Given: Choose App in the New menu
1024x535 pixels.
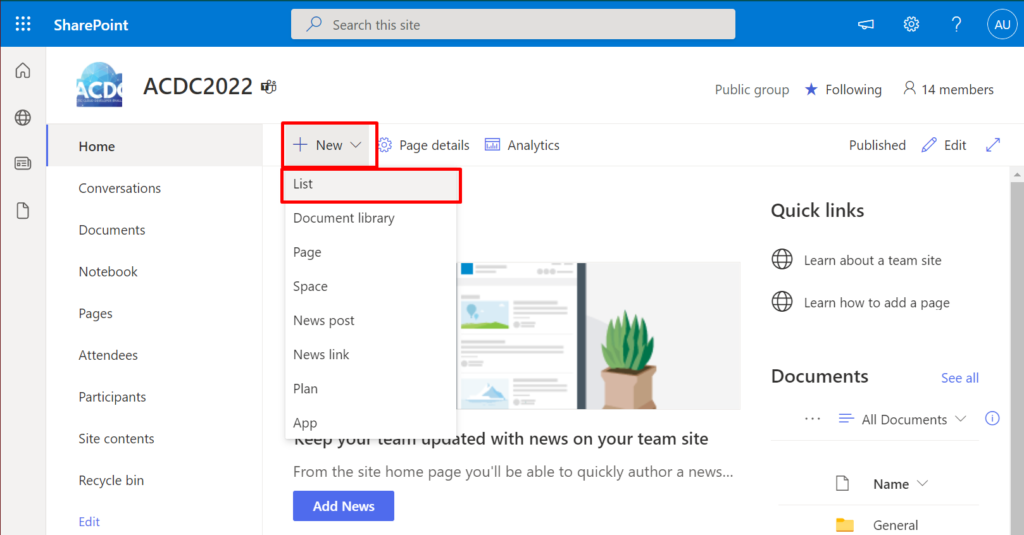Looking at the screenshot, I should tap(371, 423).
